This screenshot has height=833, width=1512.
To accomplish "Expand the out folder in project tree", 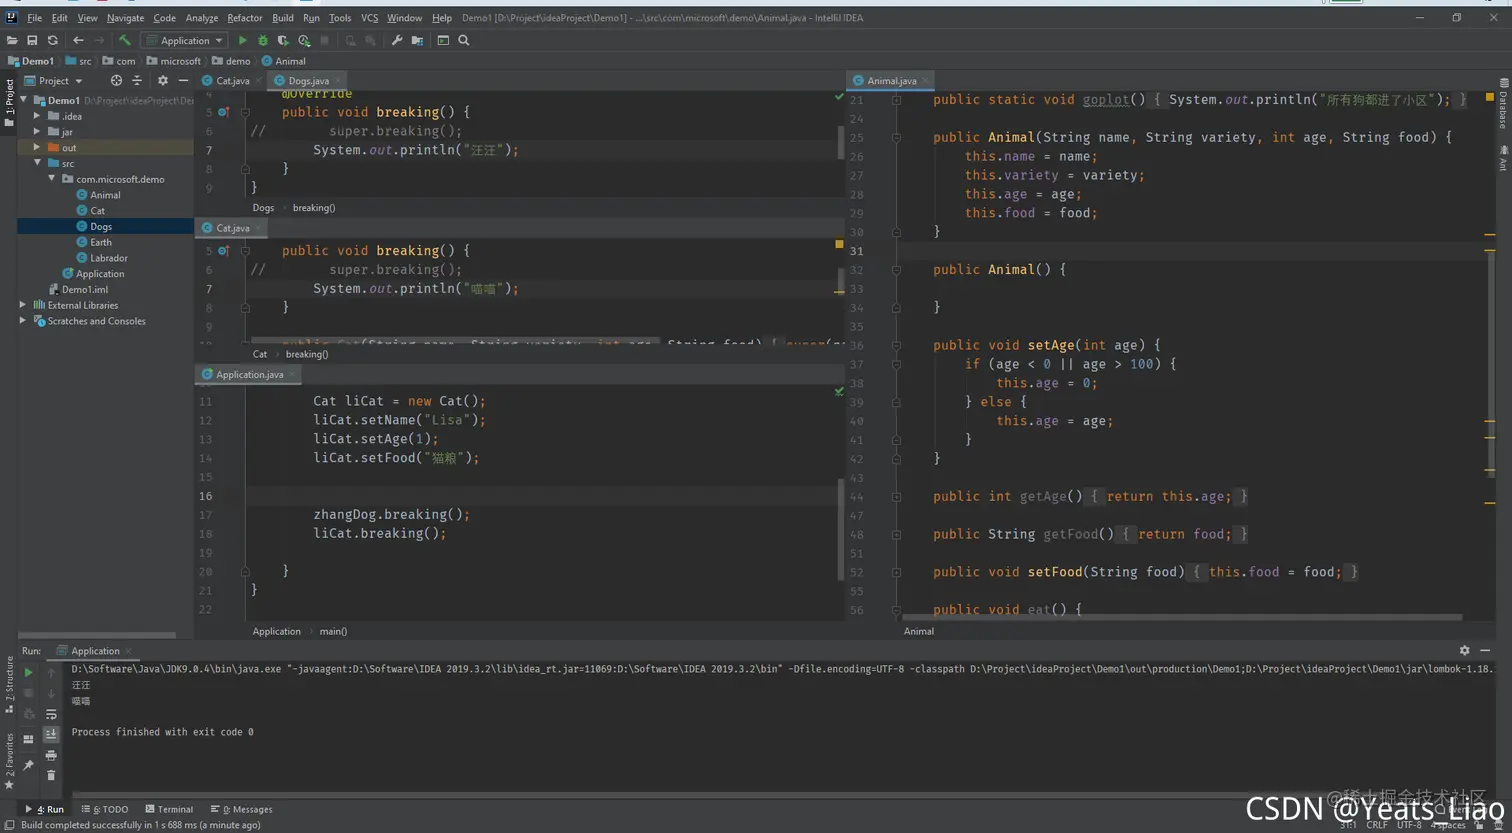I will (x=37, y=147).
